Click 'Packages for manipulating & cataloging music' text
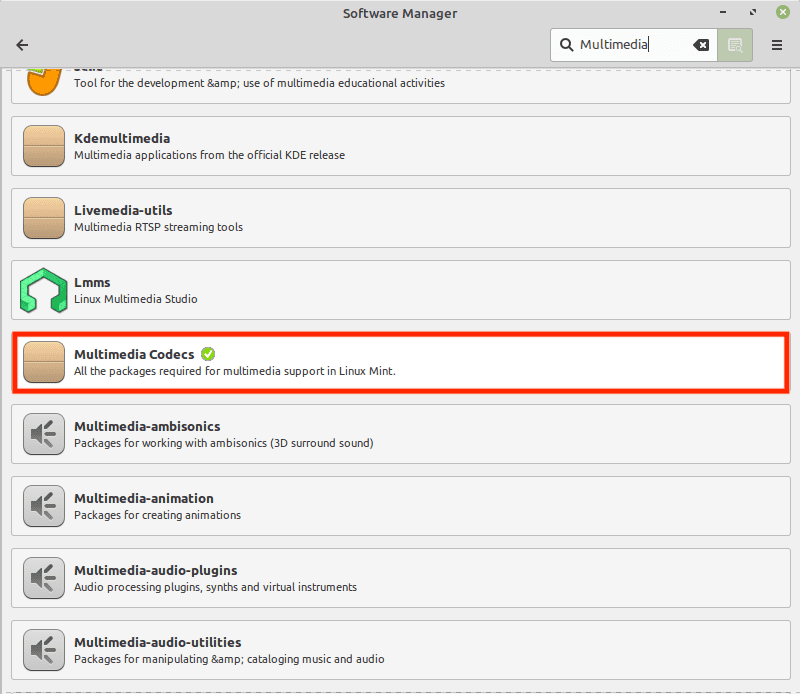Viewport: 800px width, 694px height. pos(229,659)
